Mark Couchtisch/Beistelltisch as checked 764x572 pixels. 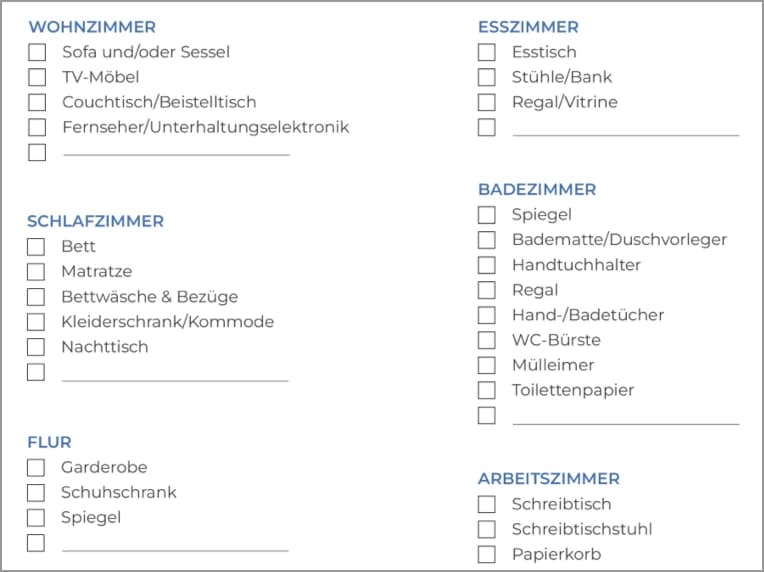tap(37, 102)
